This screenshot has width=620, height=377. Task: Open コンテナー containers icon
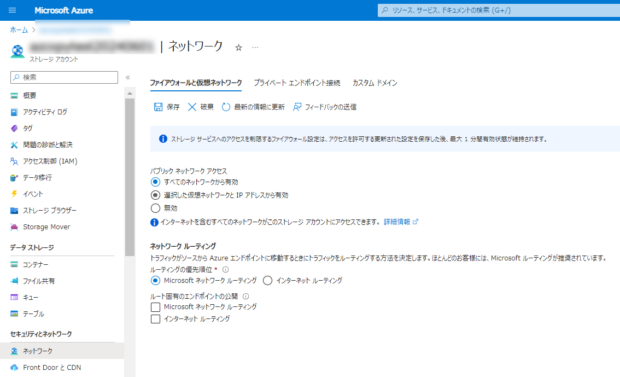[14, 264]
